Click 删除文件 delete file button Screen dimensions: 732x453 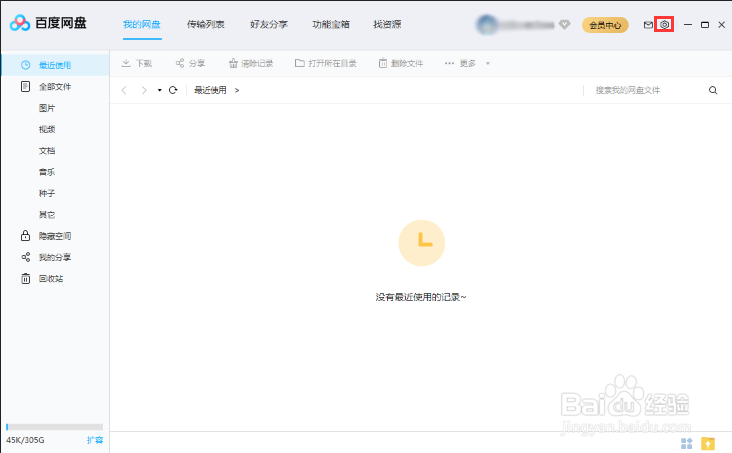tap(401, 63)
